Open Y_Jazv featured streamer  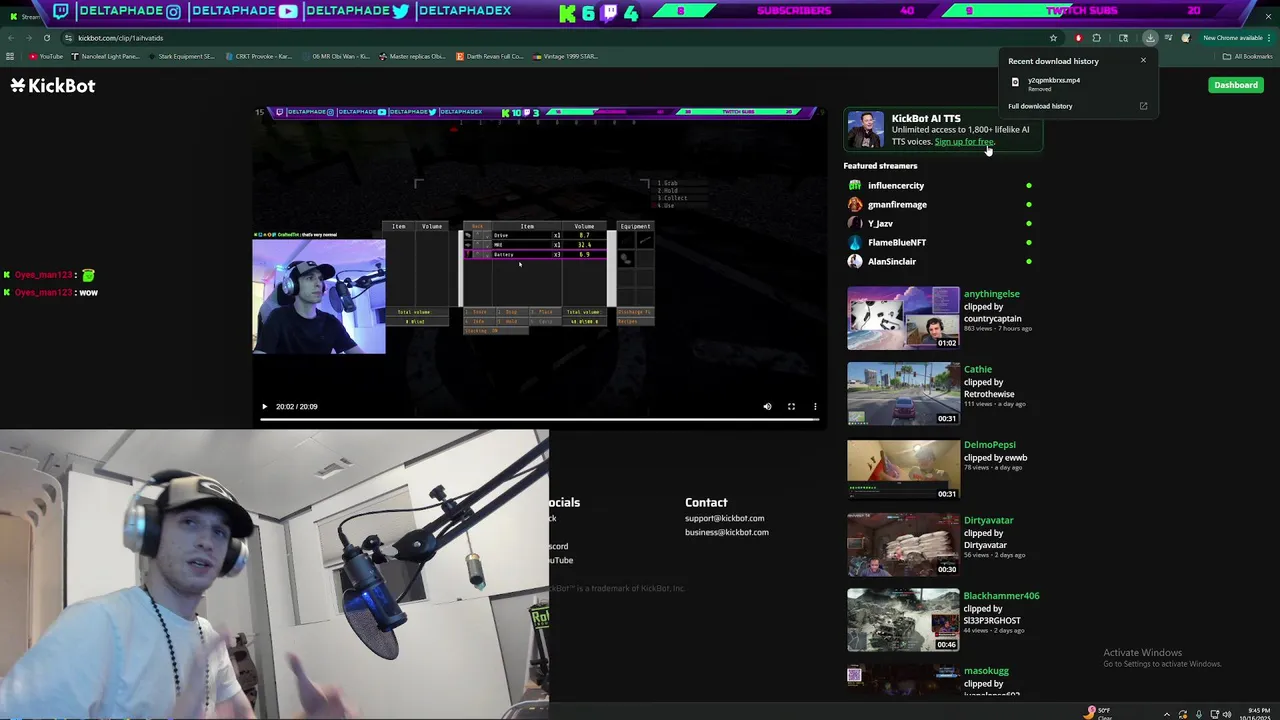coord(880,223)
